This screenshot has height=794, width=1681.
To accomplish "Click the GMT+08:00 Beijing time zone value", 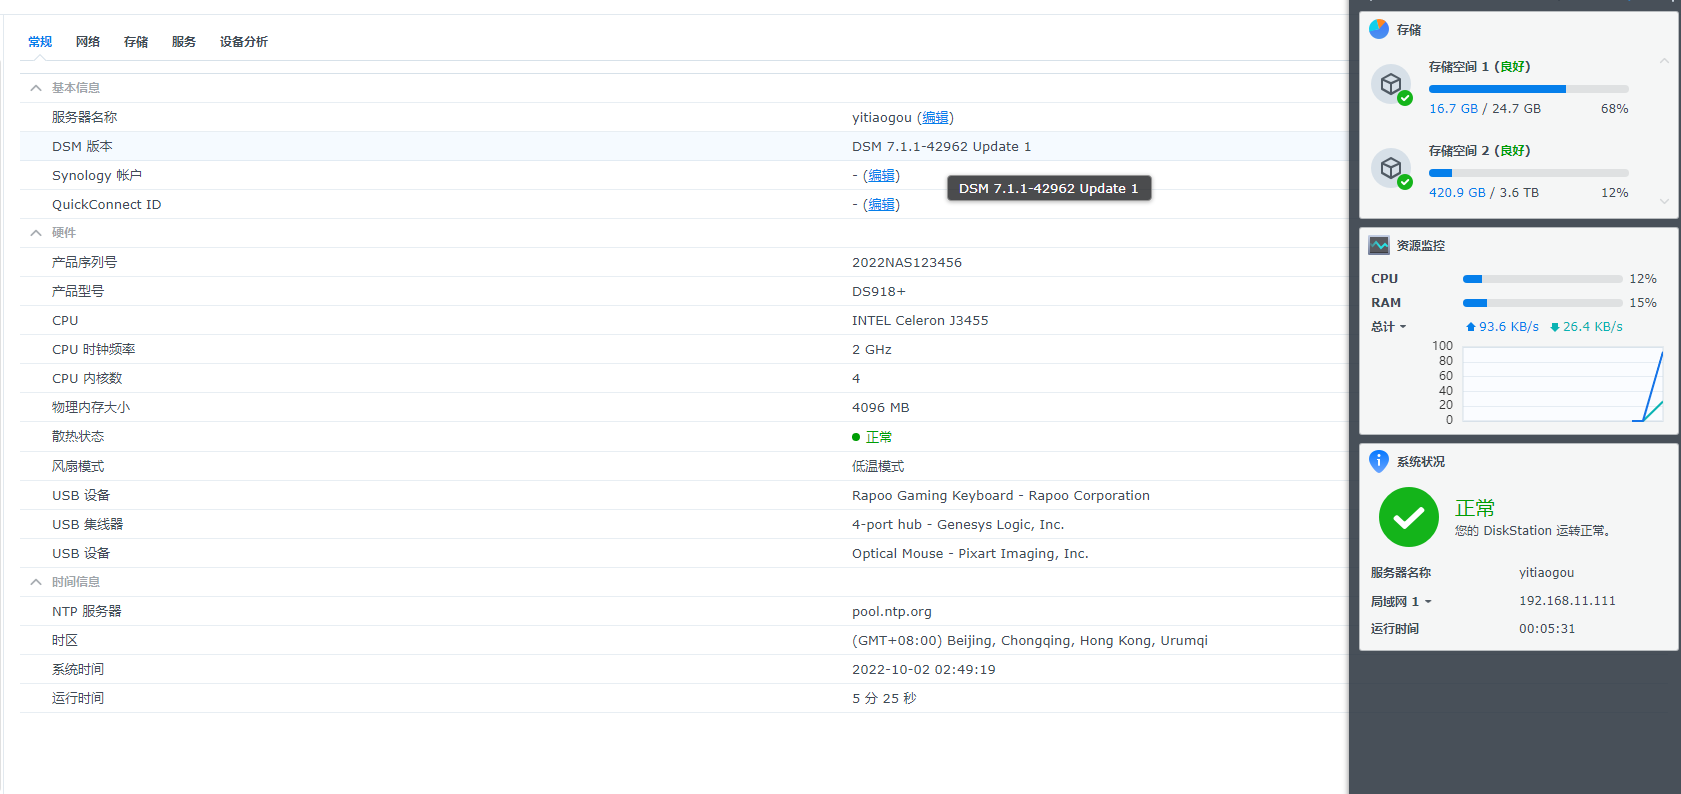I will (x=1030, y=640).
